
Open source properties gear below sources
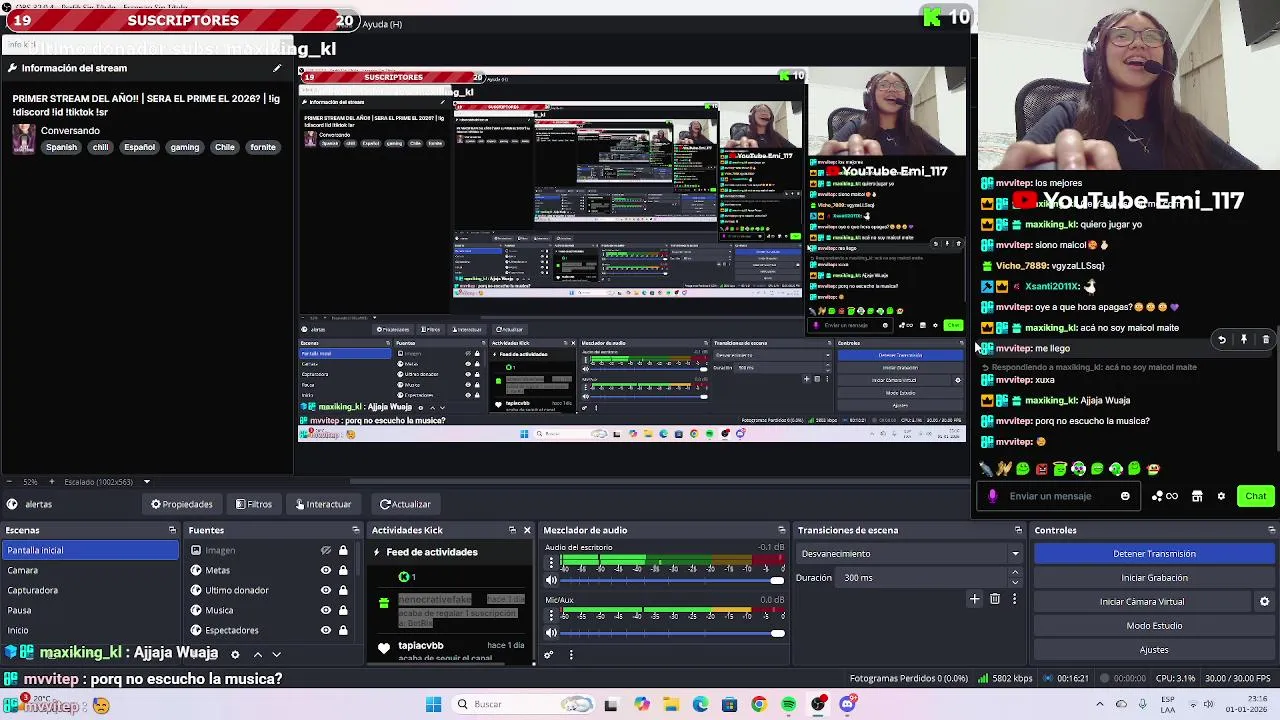point(235,654)
